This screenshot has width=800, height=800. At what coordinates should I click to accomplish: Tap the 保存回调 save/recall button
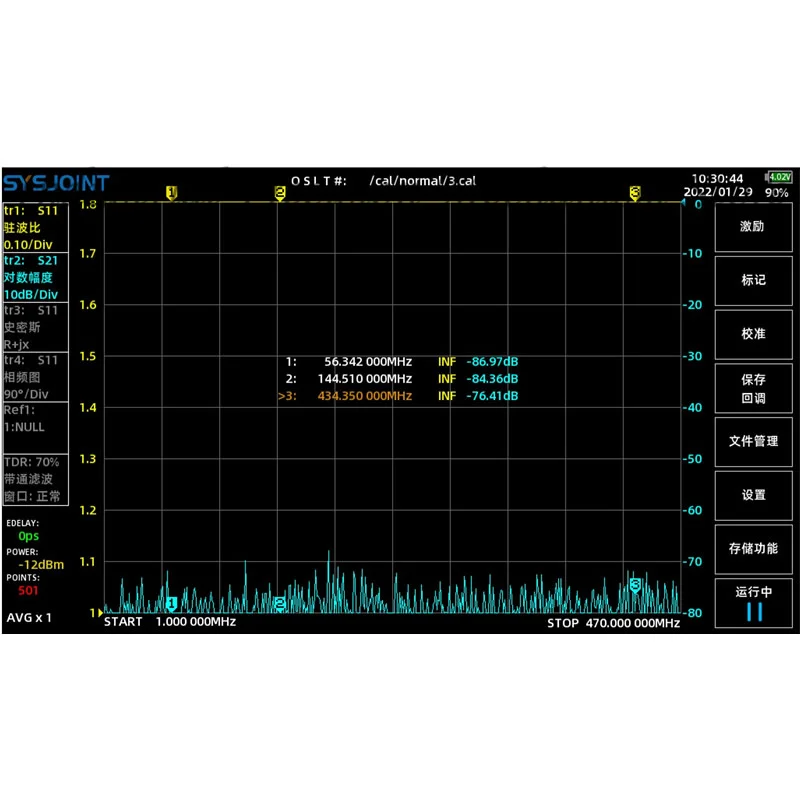coord(753,388)
